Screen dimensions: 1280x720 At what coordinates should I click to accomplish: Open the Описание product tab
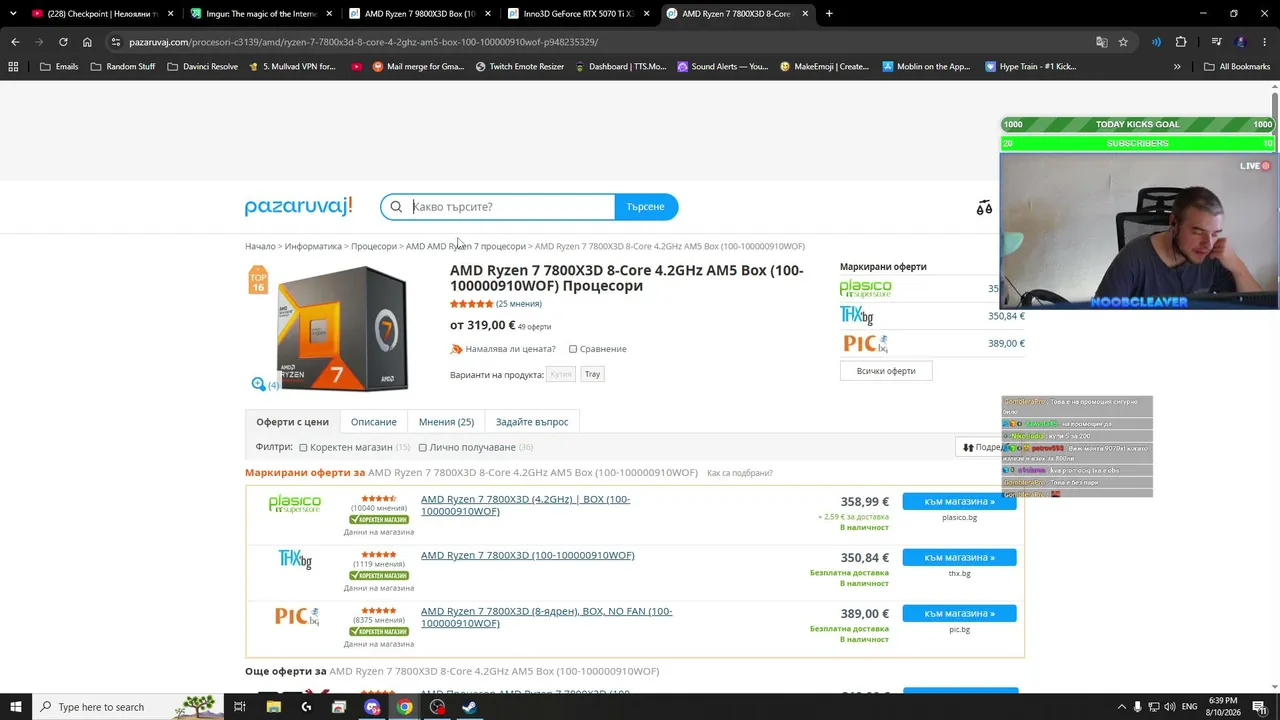click(374, 422)
